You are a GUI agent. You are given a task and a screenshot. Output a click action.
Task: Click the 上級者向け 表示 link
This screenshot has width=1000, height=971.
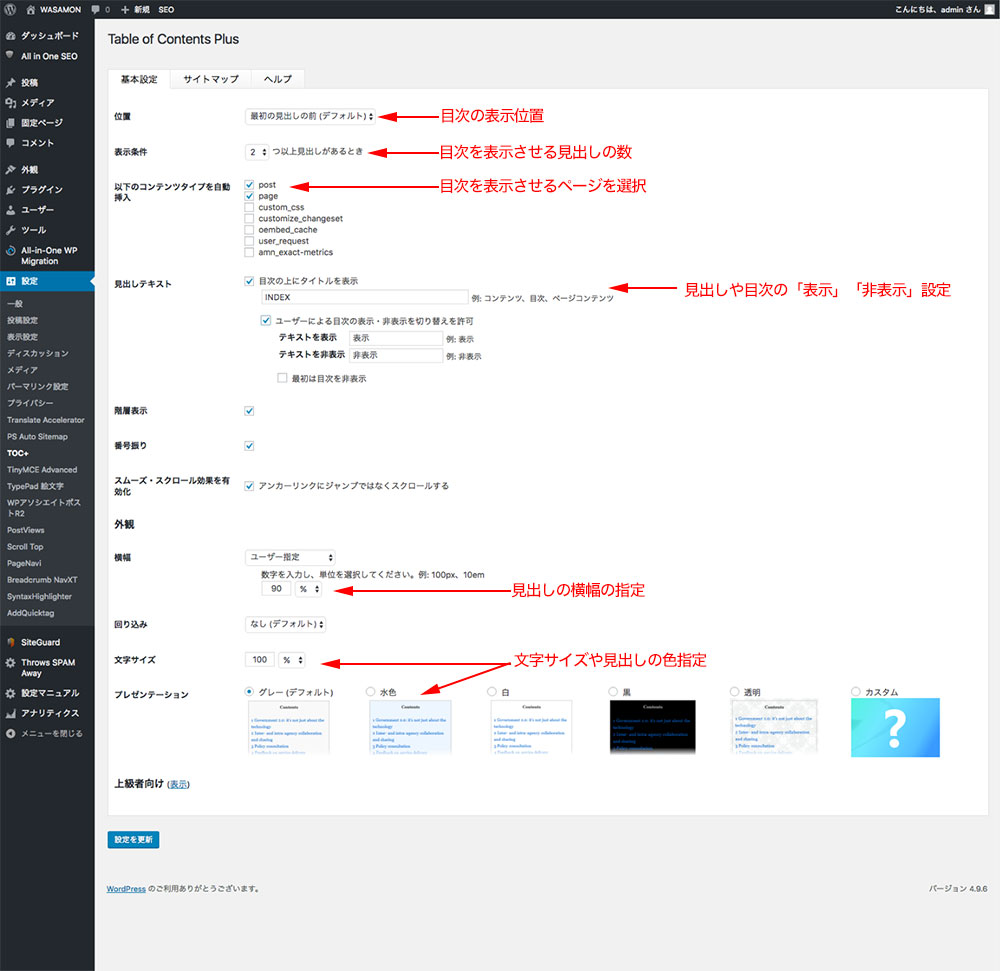click(179, 784)
